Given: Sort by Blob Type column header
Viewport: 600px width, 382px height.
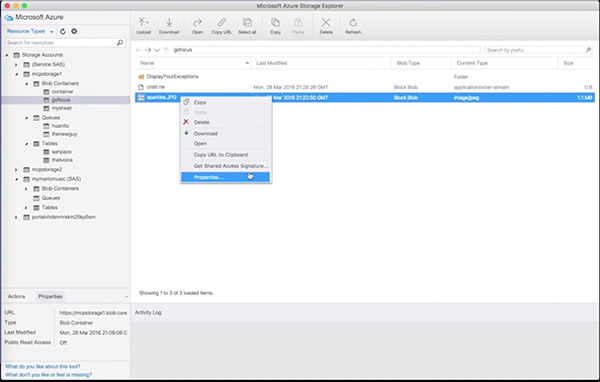Looking at the screenshot, I should point(421,63).
